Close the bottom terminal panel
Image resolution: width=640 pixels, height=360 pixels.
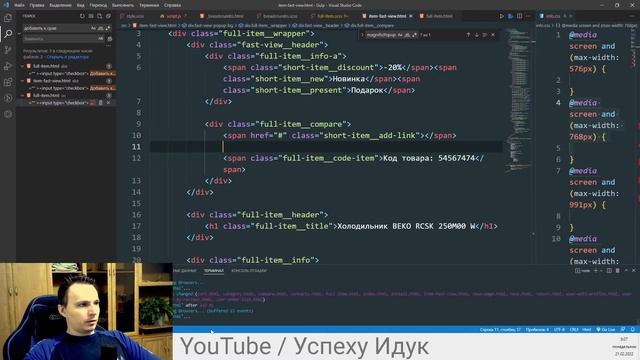pos(633,270)
